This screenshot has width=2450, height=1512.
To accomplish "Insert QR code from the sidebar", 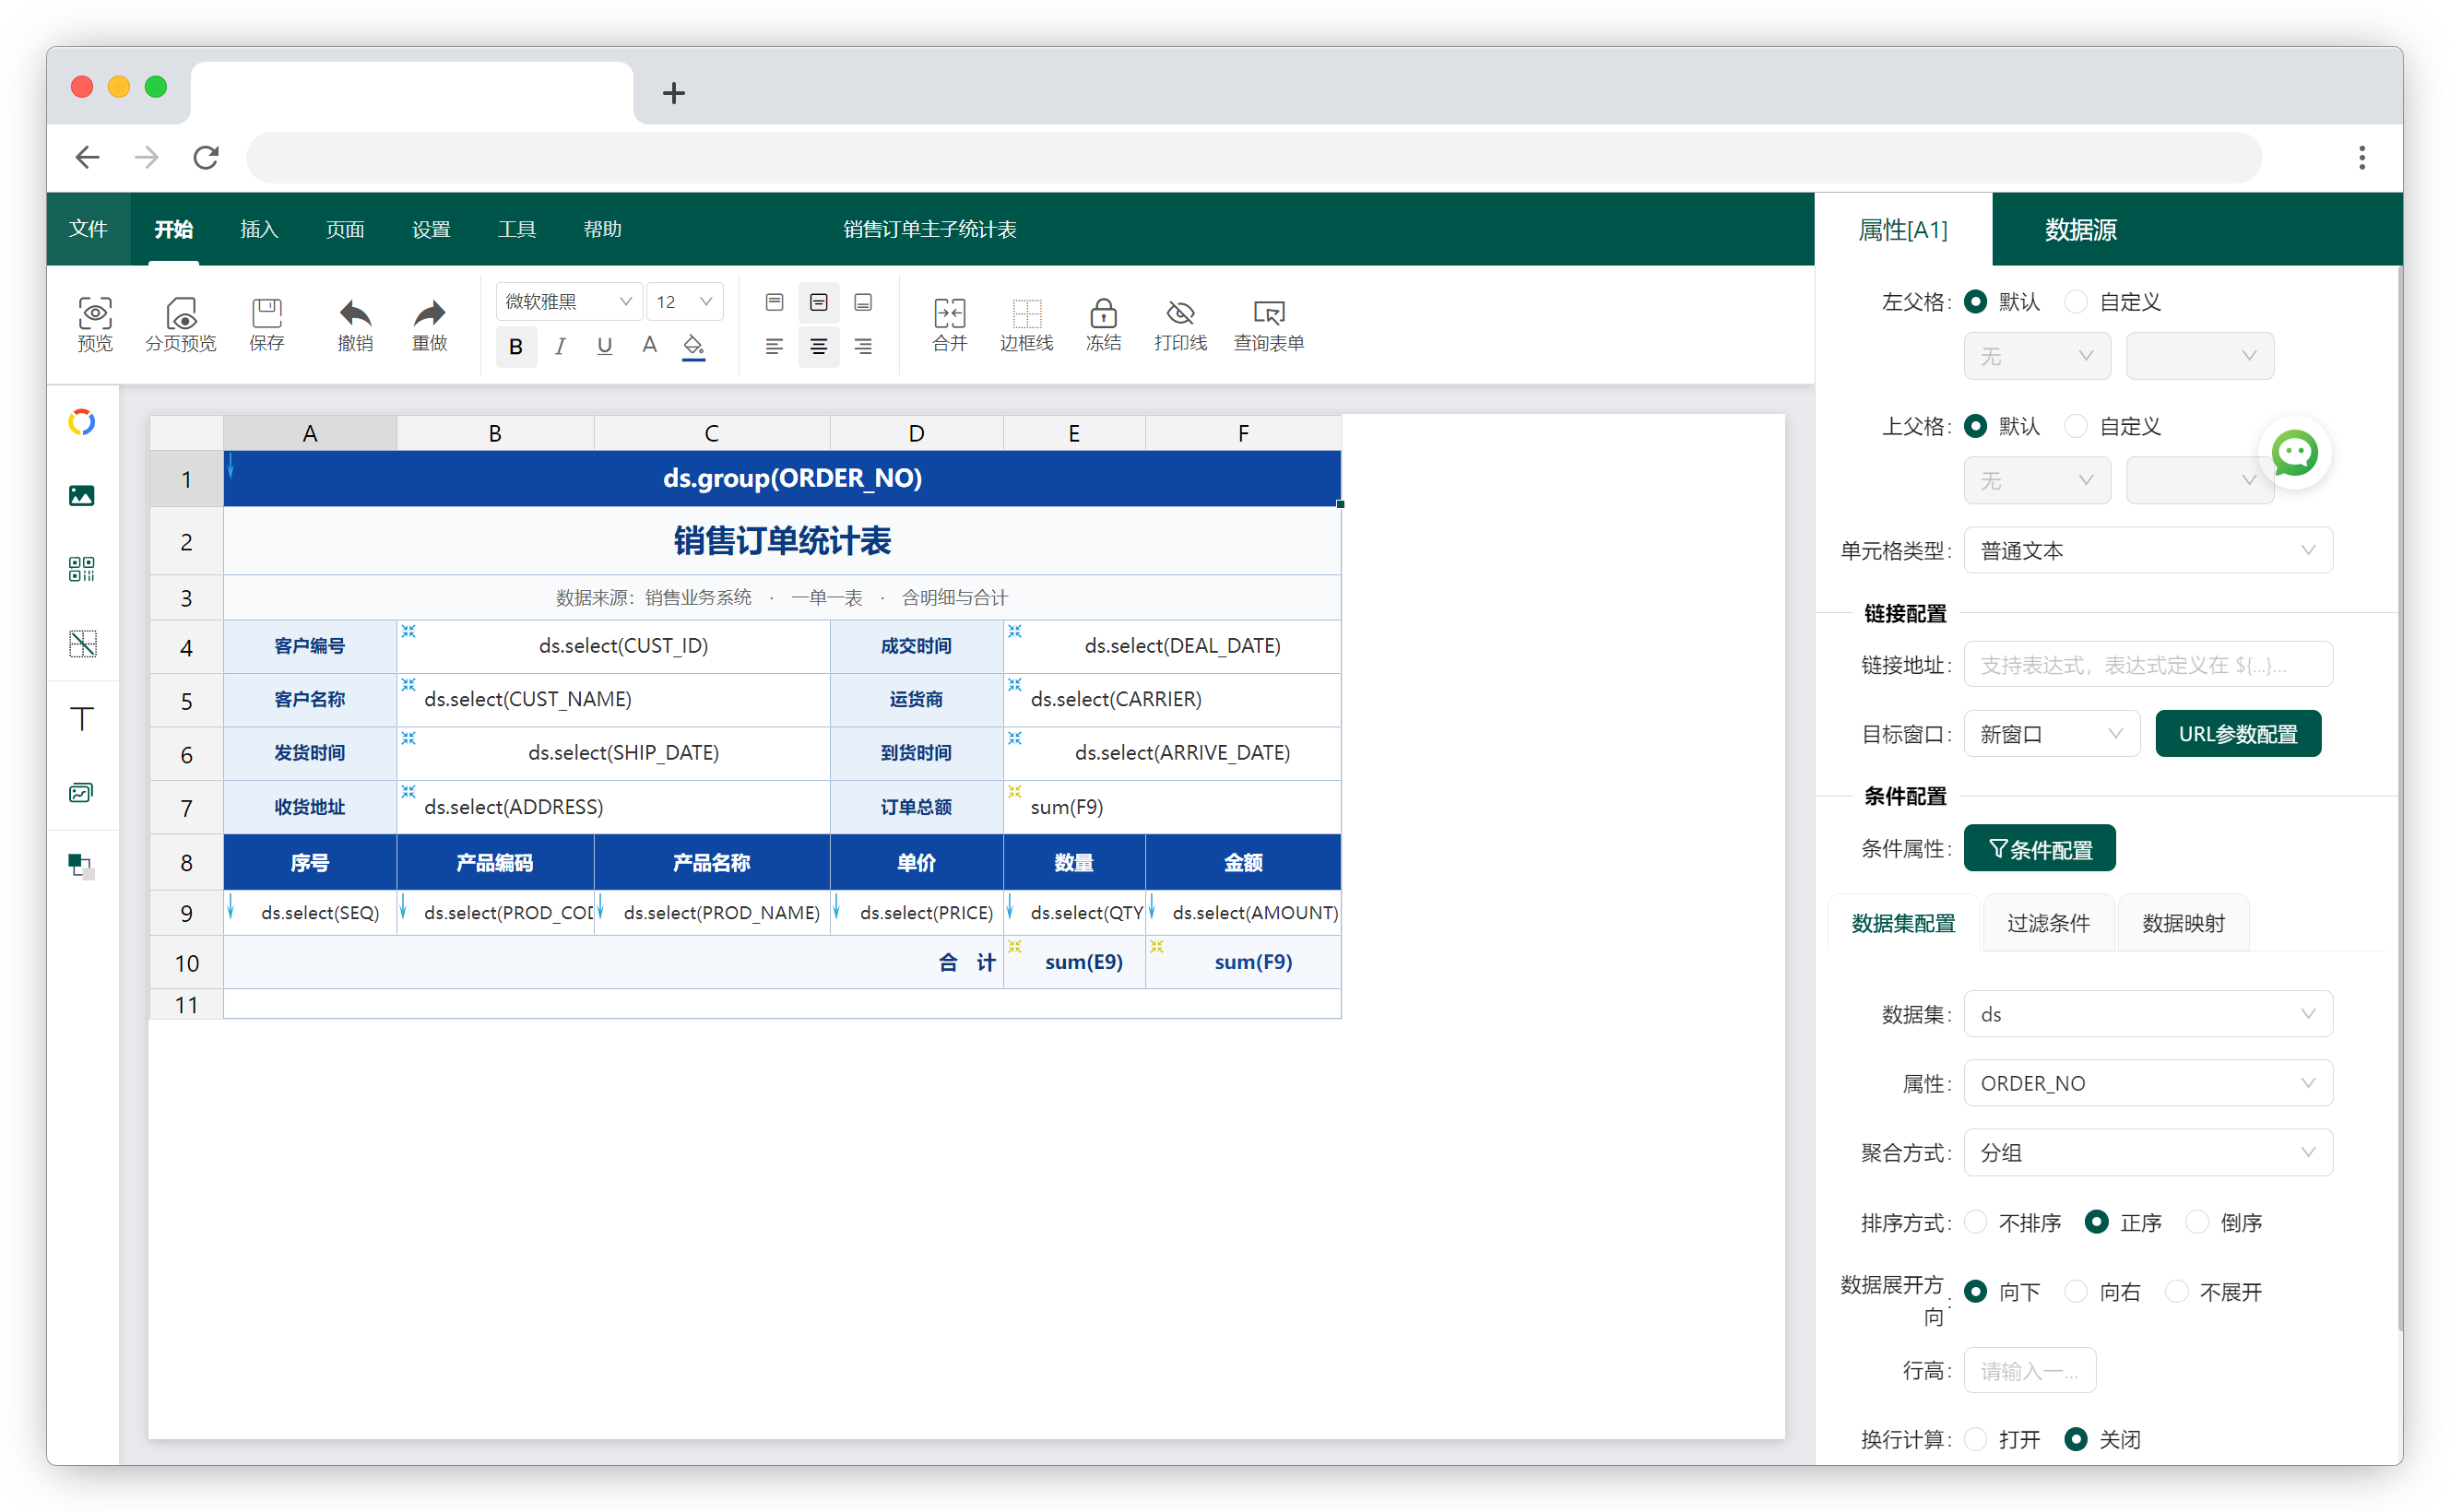I will (x=82, y=570).
